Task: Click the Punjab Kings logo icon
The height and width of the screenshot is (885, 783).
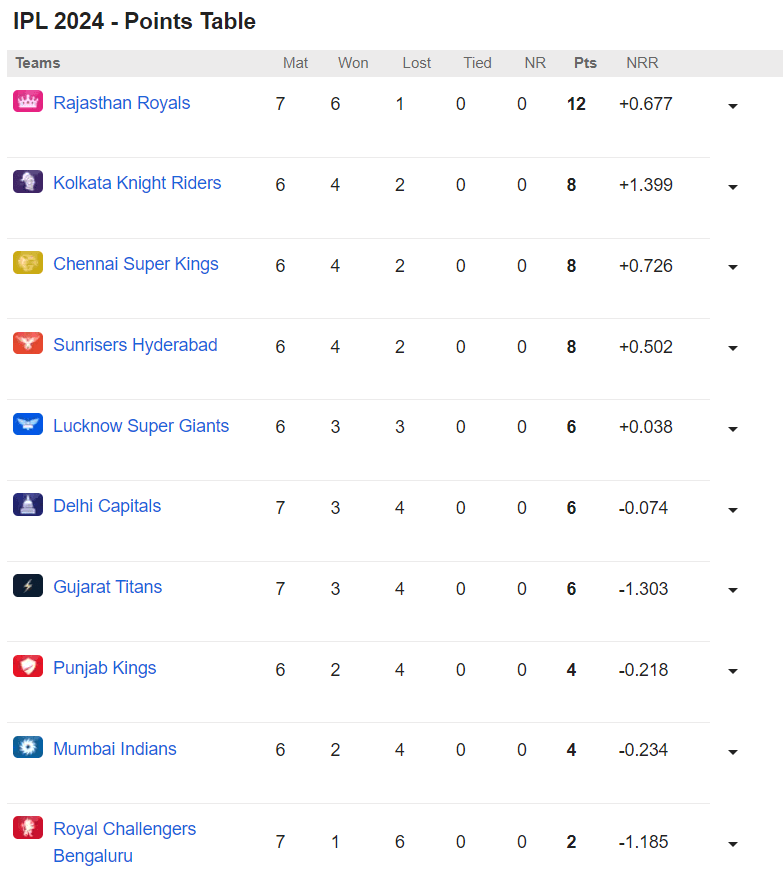Action: coord(28,667)
